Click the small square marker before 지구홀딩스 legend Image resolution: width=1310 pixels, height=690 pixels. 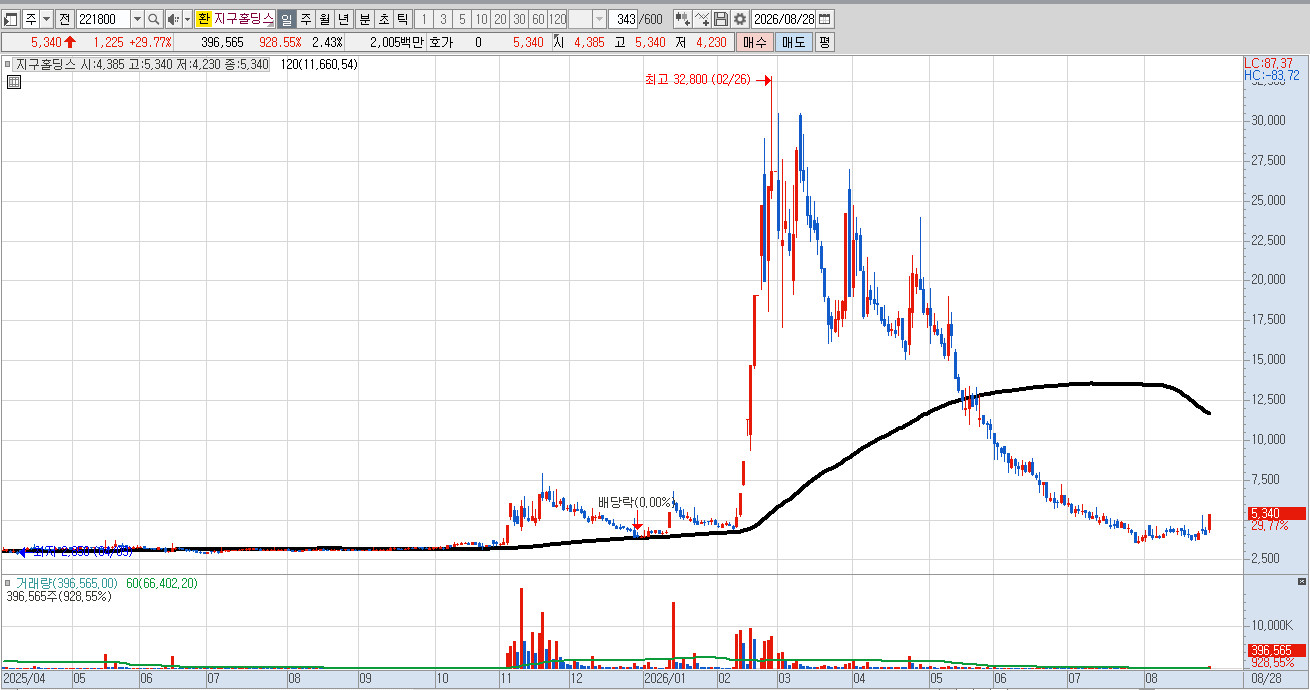8,64
